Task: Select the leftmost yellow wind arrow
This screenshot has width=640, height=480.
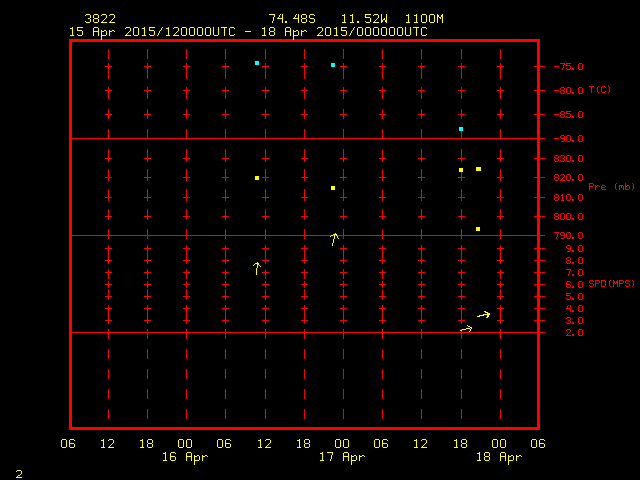Action: [257, 267]
